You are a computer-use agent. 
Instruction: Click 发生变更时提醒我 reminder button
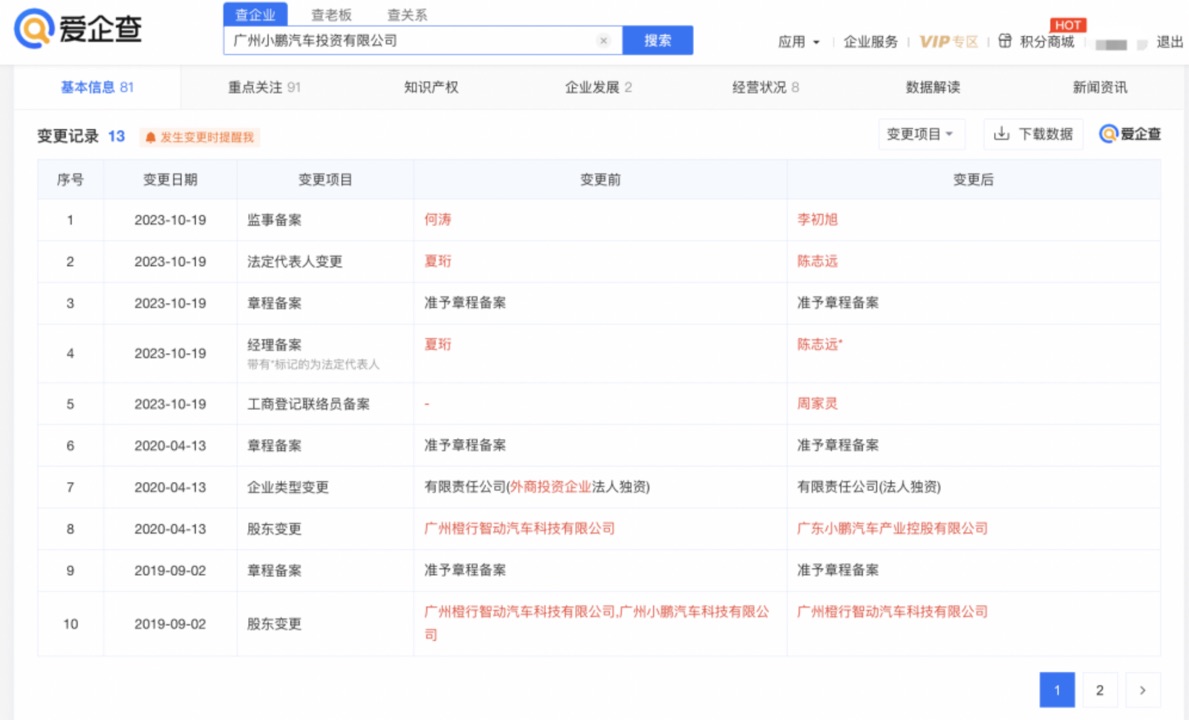[200, 137]
